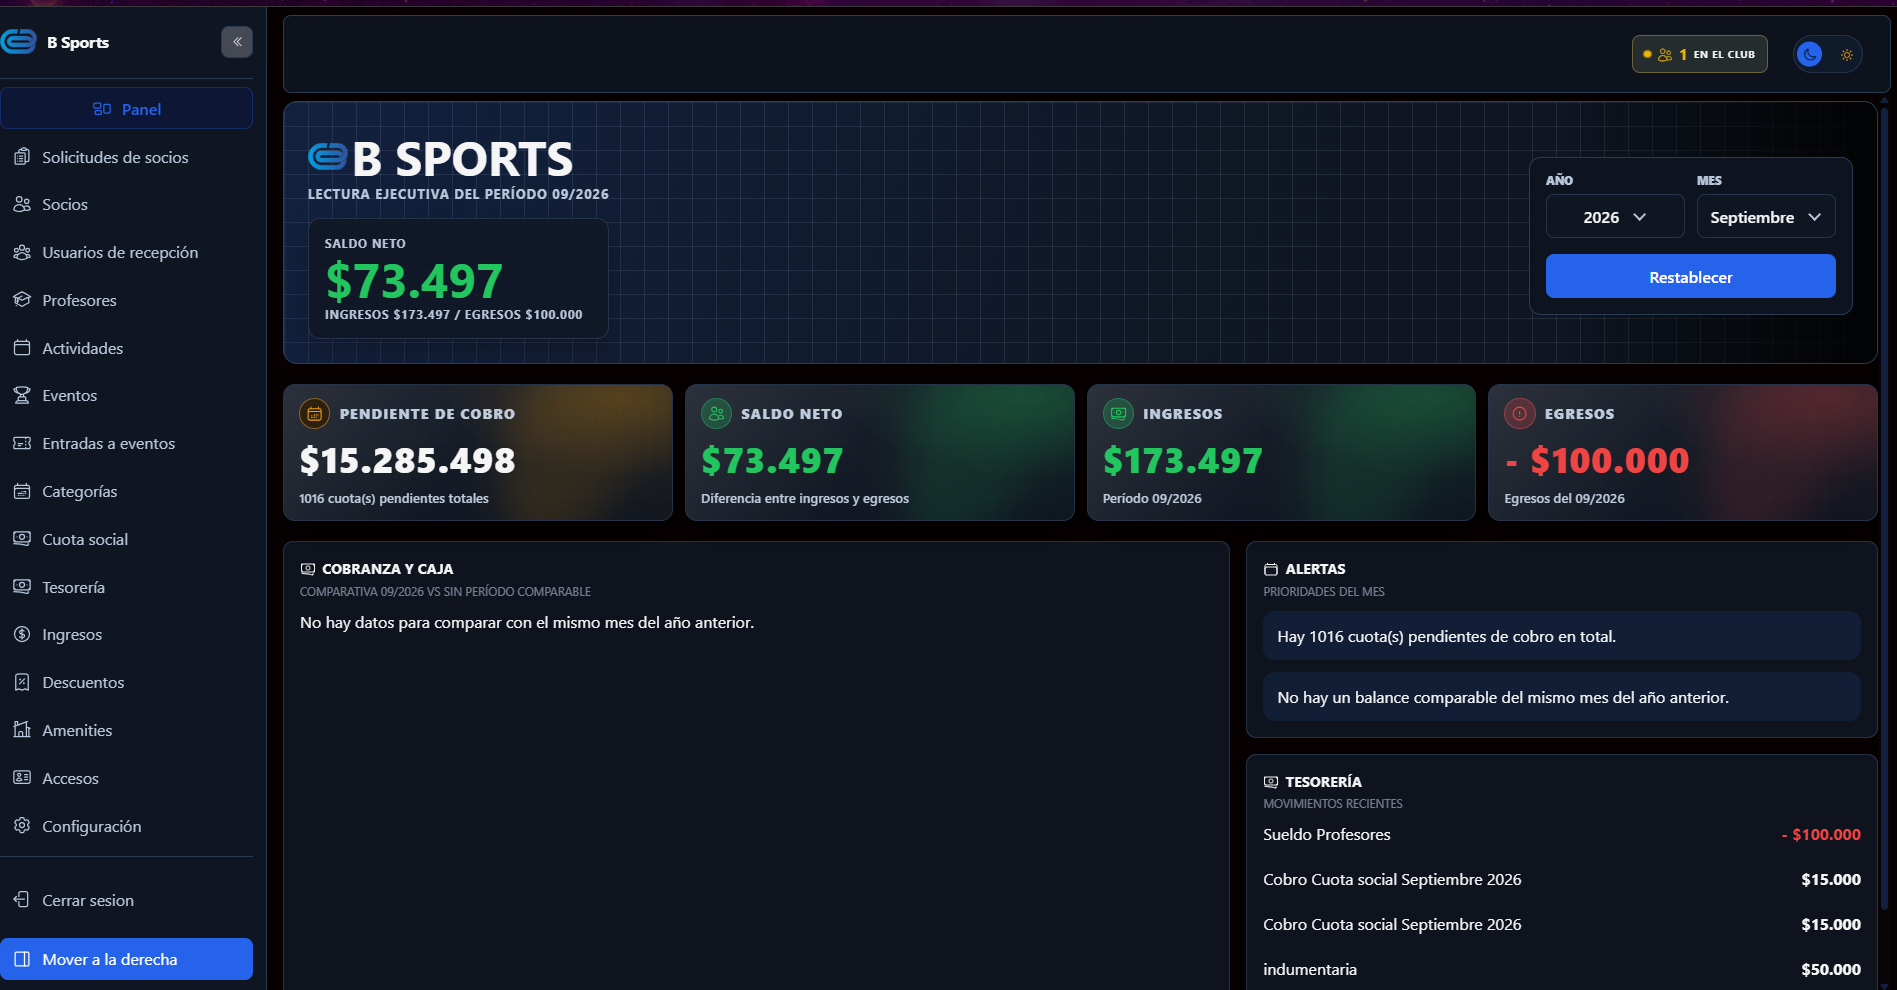Click the Actividades calendar icon
Image resolution: width=1897 pixels, height=990 pixels.
point(22,348)
